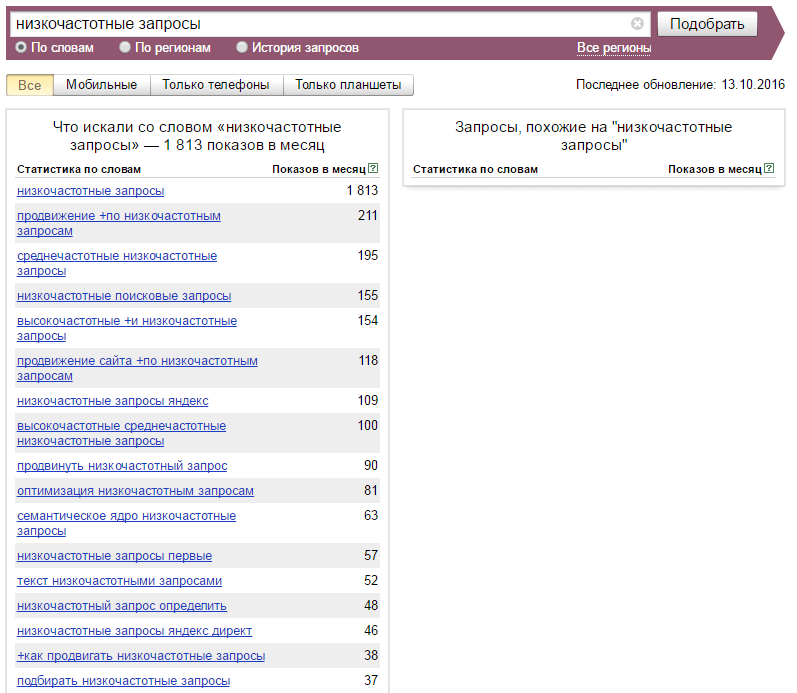Click the '52' impressions value

click(x=371, y=581)
